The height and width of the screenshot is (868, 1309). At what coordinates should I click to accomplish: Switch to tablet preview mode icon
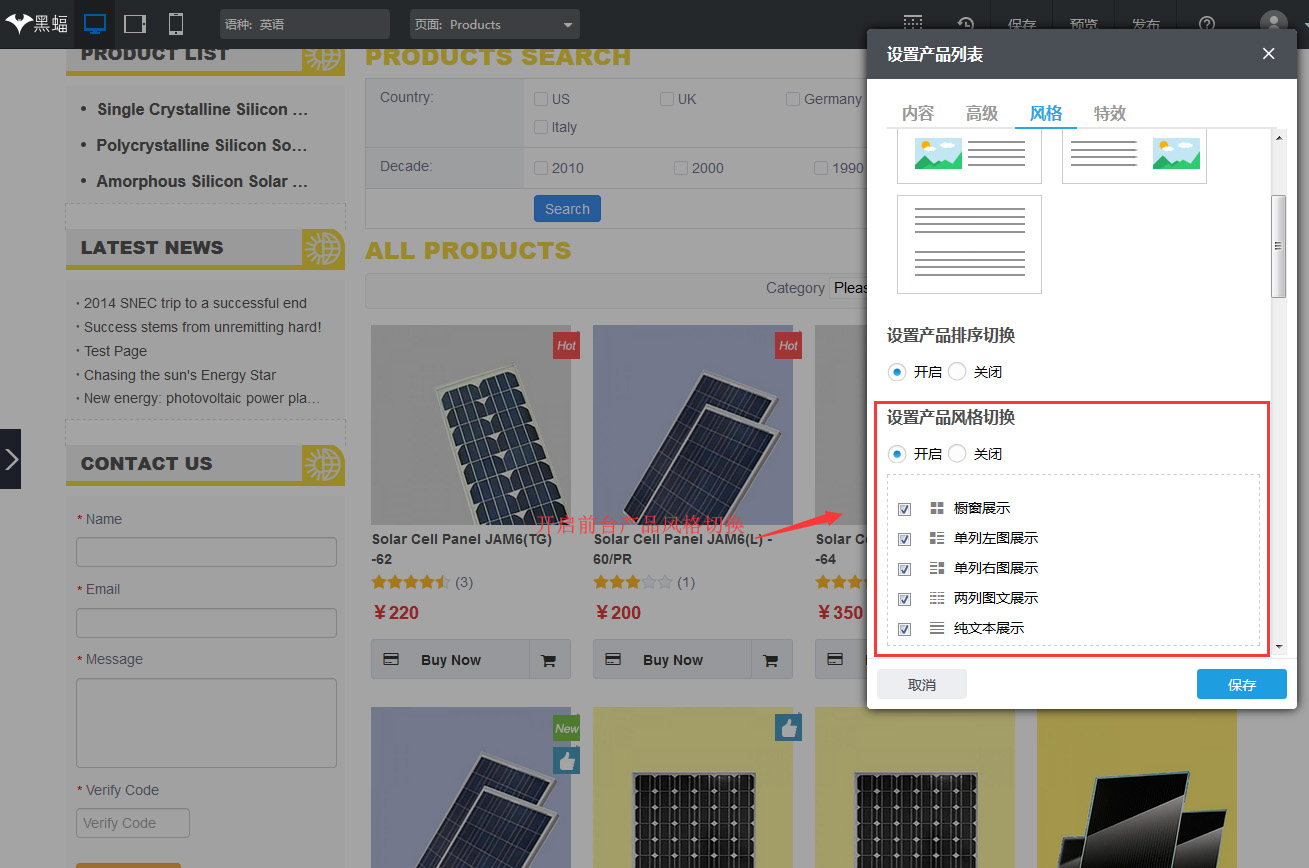(x=135, y=24)
